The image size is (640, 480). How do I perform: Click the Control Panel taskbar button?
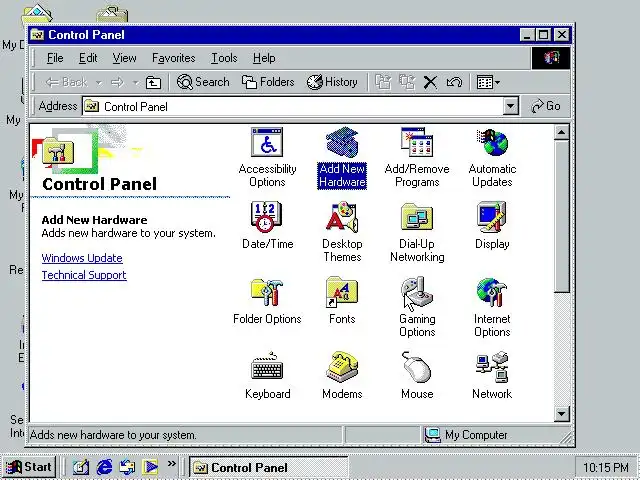pyautogui.click(x=269, y=467)
